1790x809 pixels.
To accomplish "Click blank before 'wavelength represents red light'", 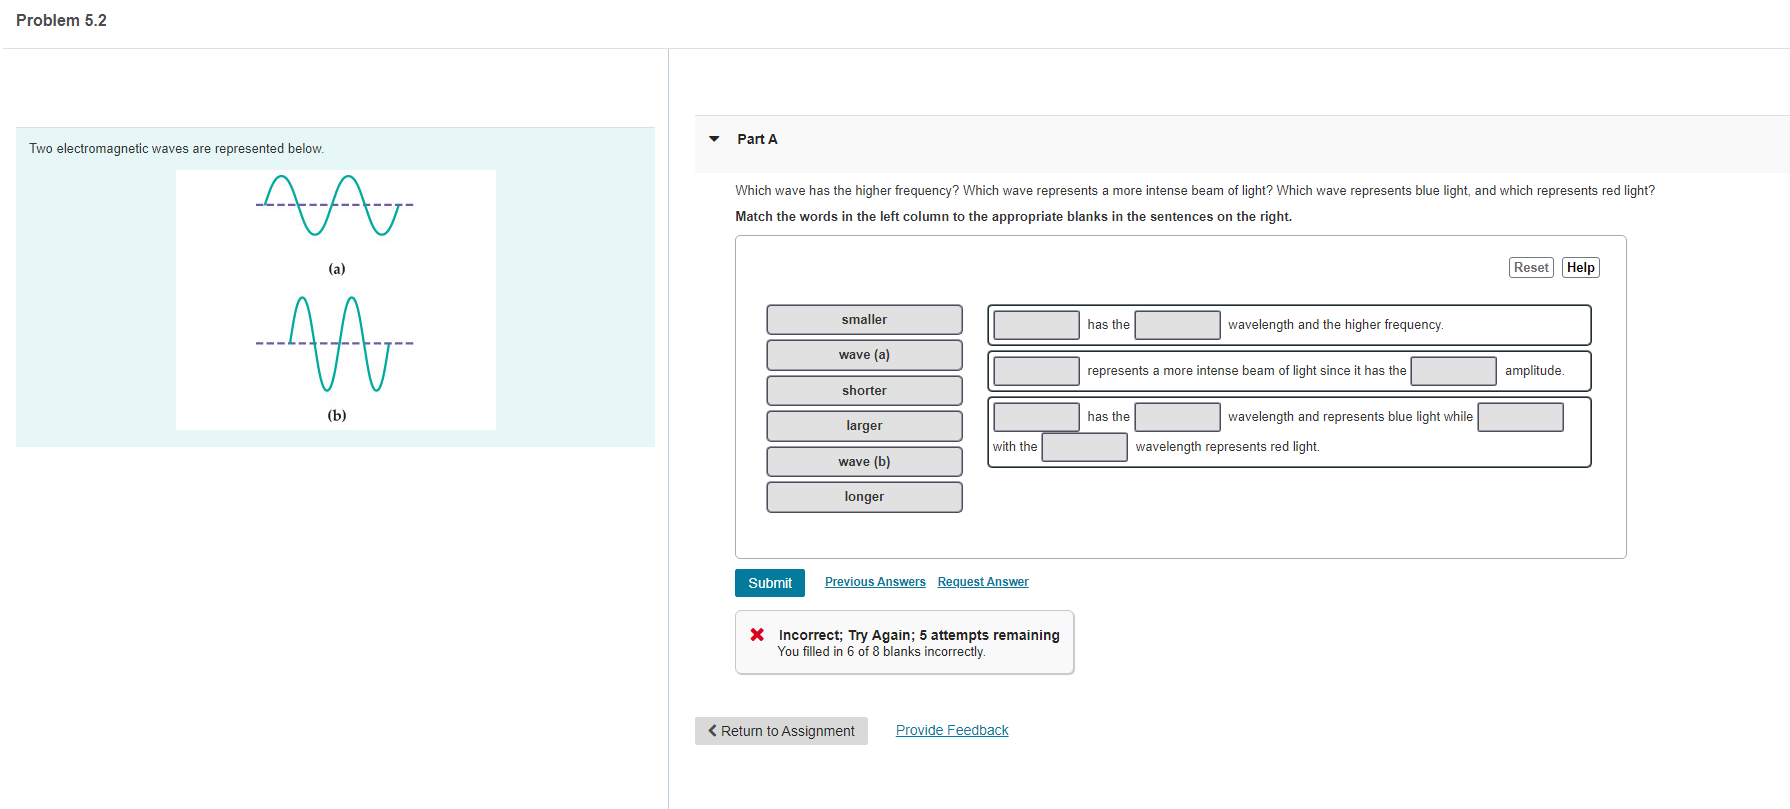I will tap(1084, 447).
